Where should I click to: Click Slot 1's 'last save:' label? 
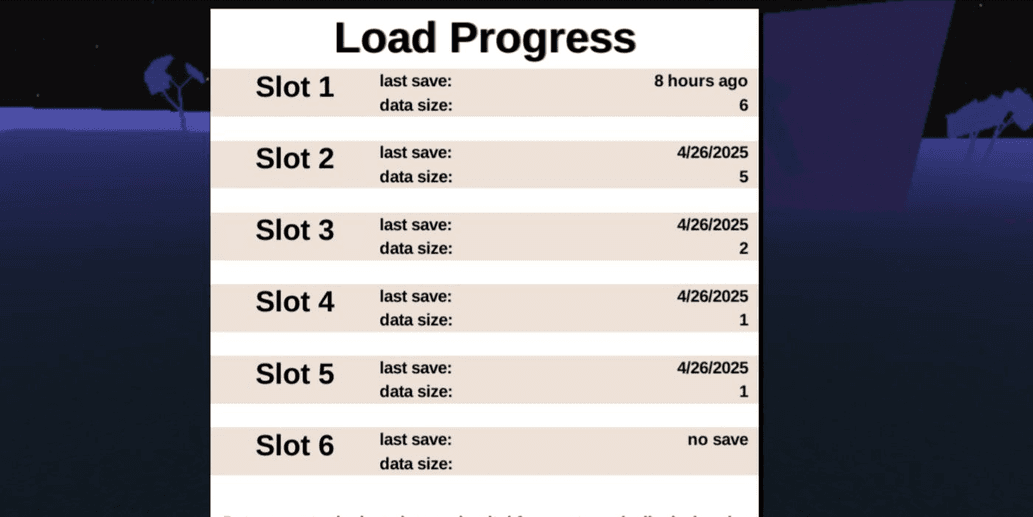pos(415,81)
